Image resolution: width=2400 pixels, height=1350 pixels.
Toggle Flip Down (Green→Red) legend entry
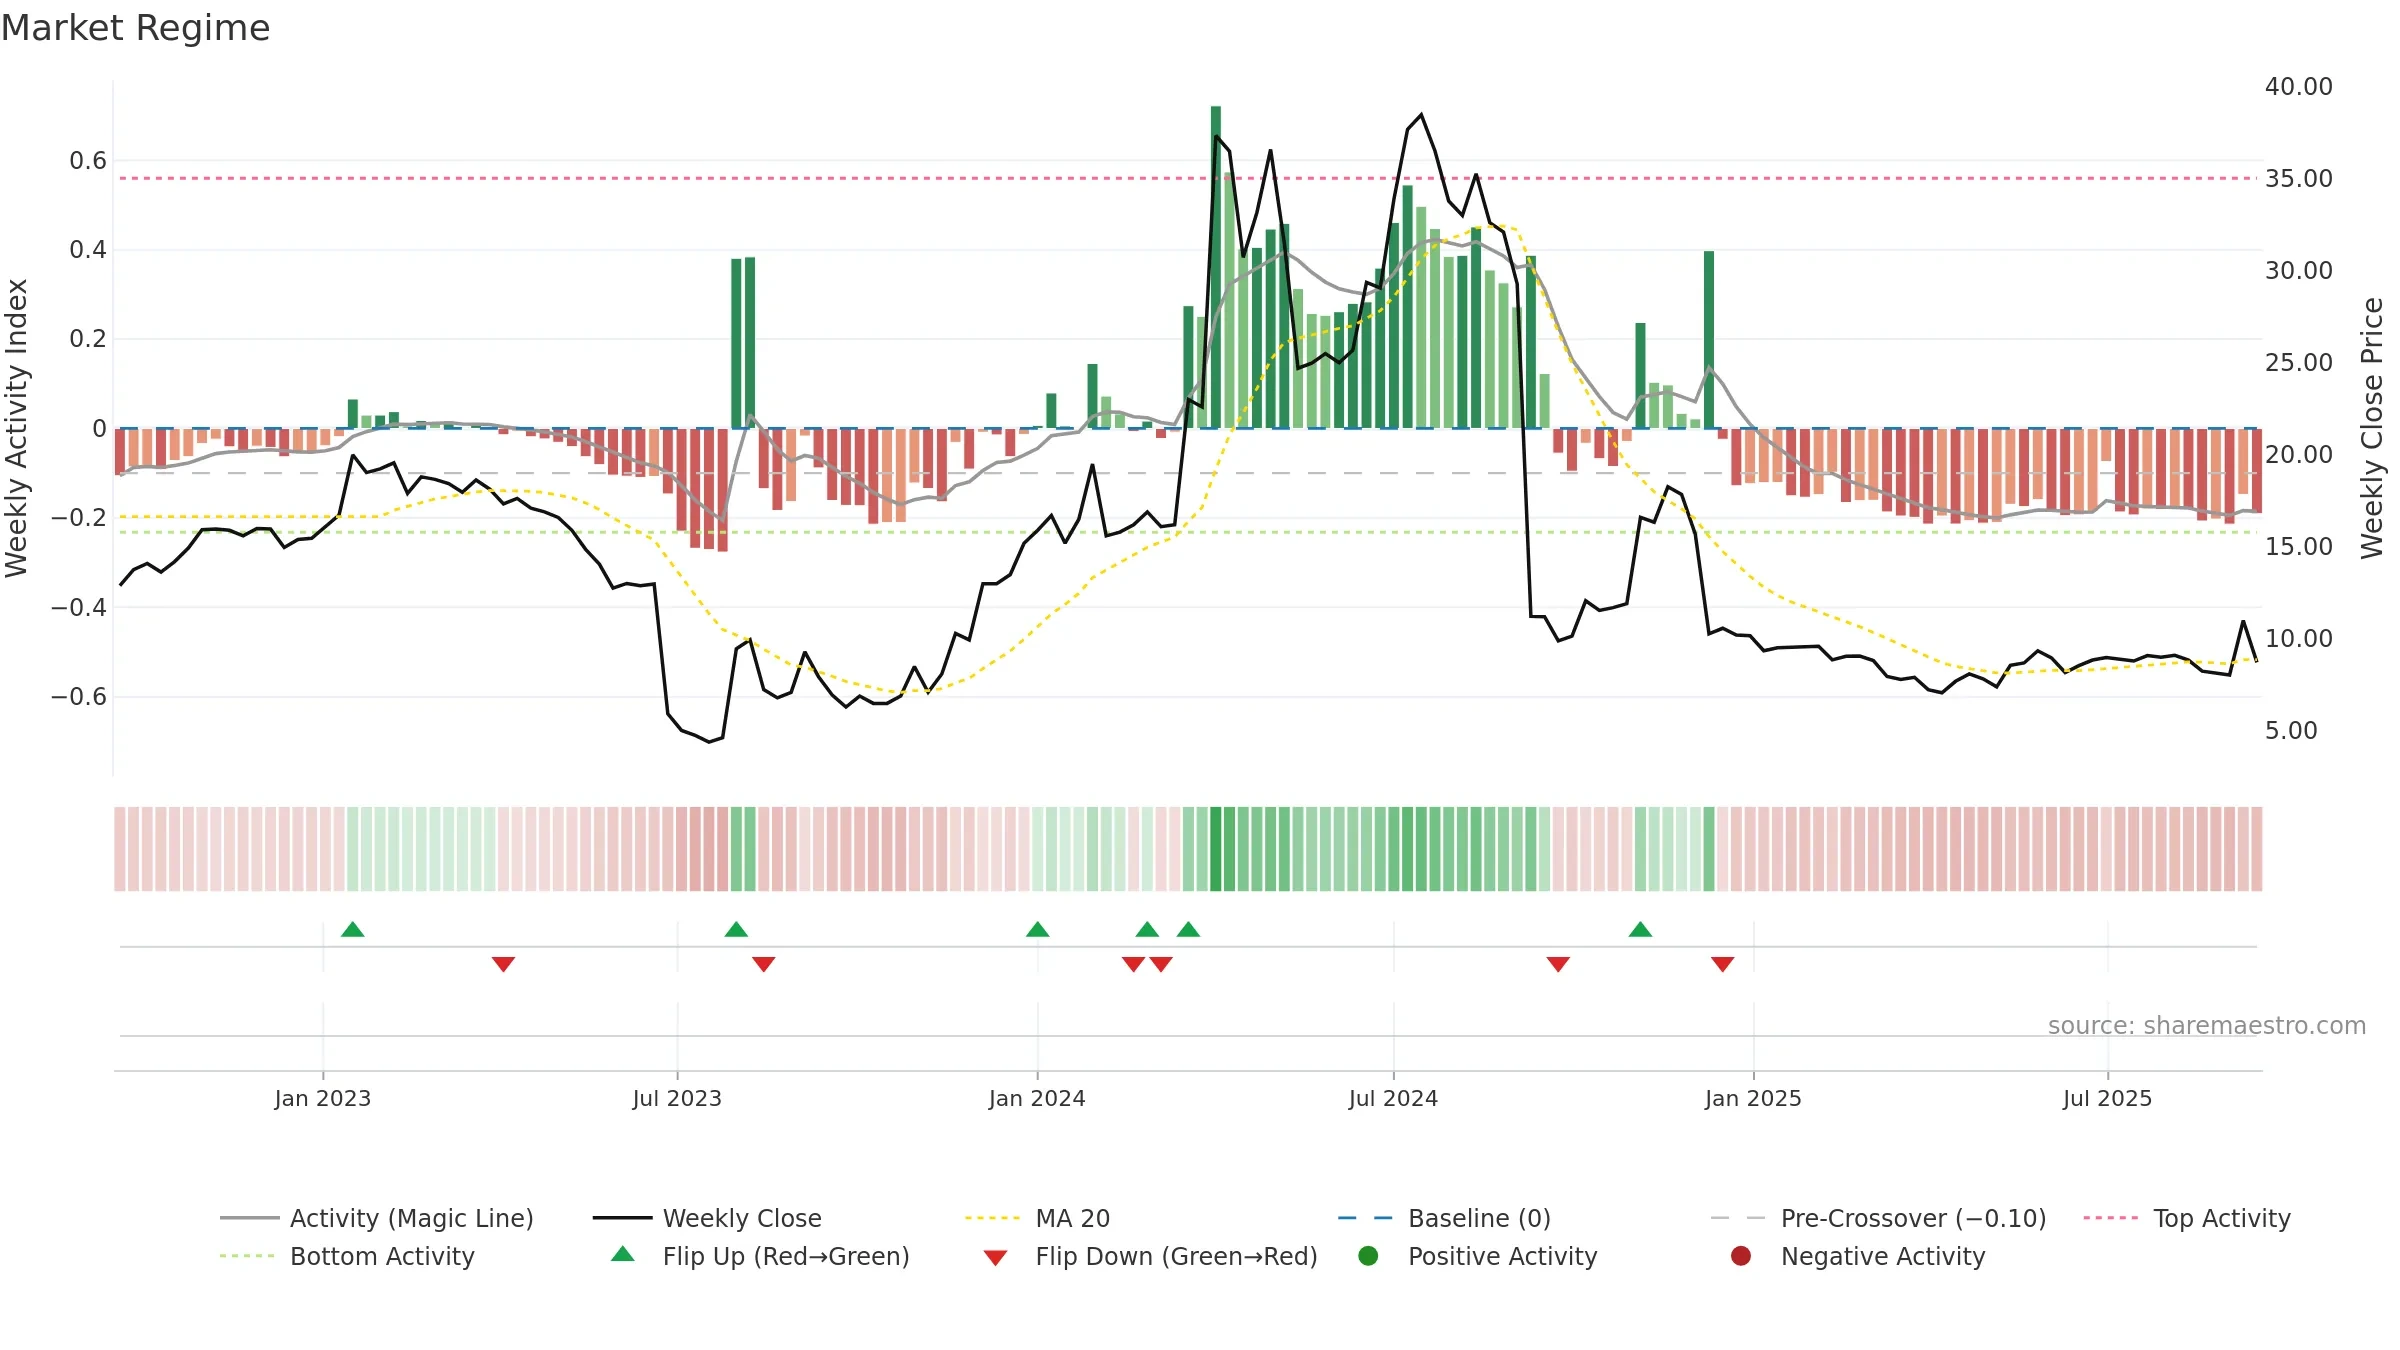pyautogui.click(x=1150, y=1256)
